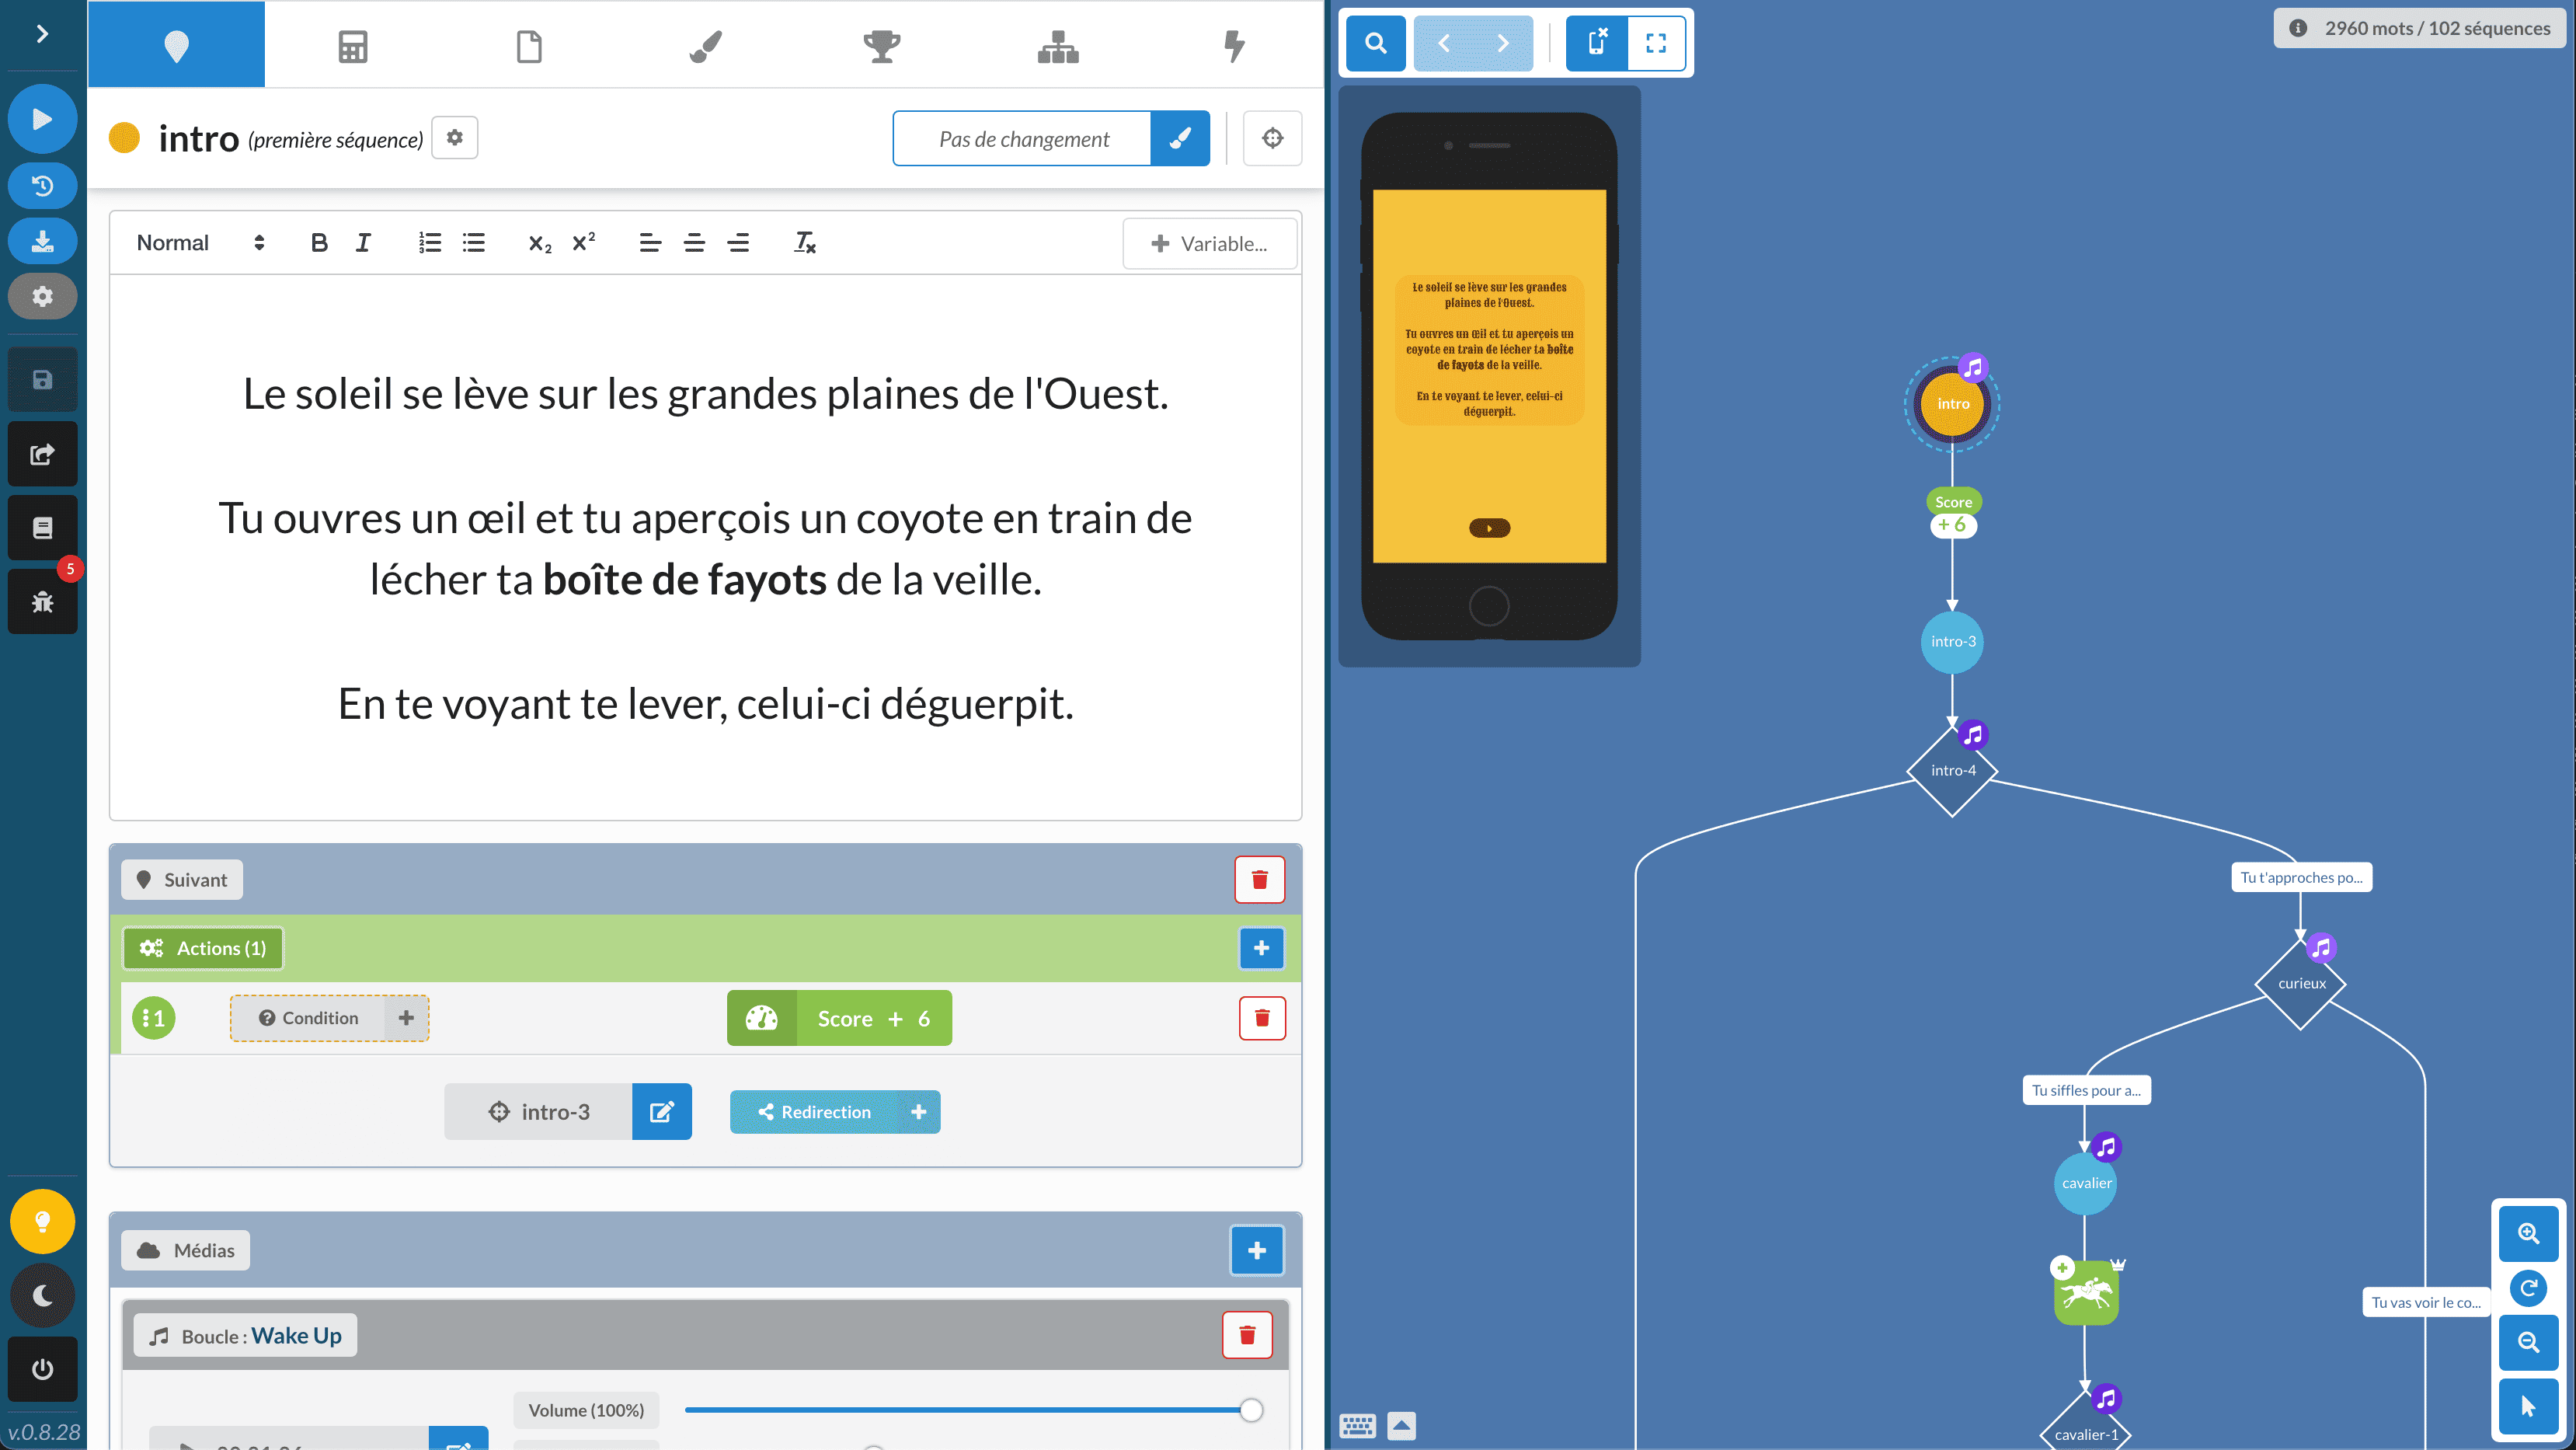Adjust the Volume 100% slider handle
The width and height of the screenshot is (2576, 1450).
[1250, 1410]
